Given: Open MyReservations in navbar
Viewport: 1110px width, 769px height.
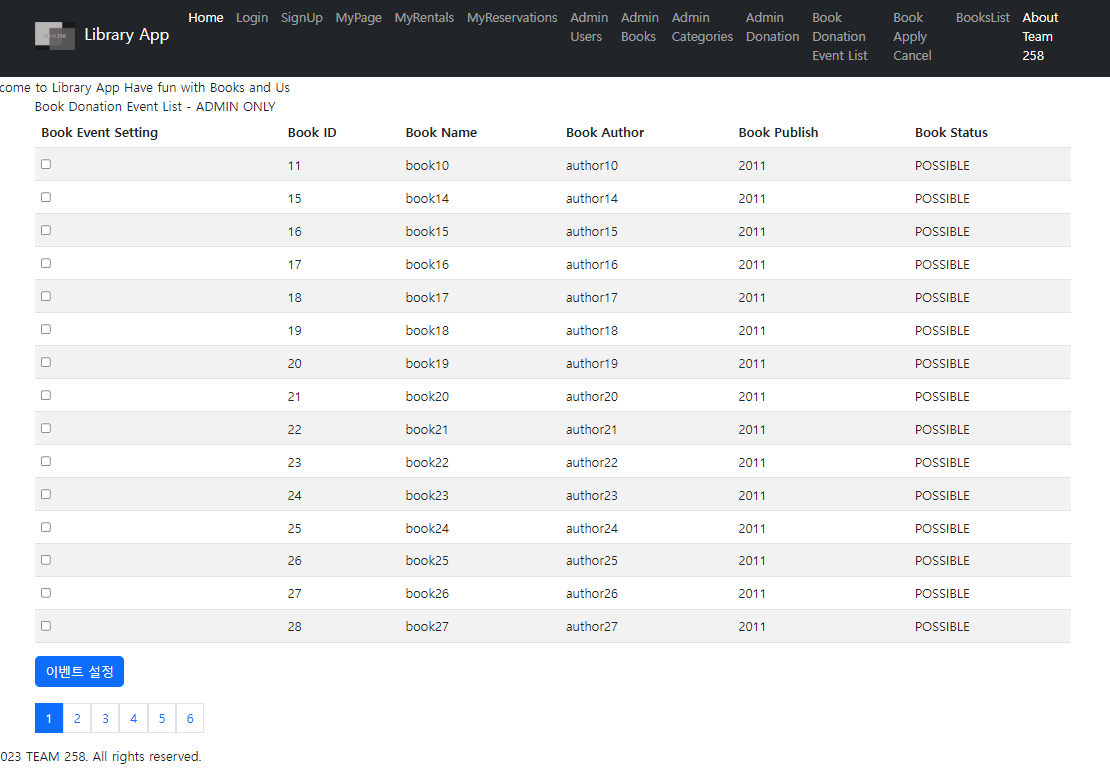Looking at the screenshot, I should [512, 18].
